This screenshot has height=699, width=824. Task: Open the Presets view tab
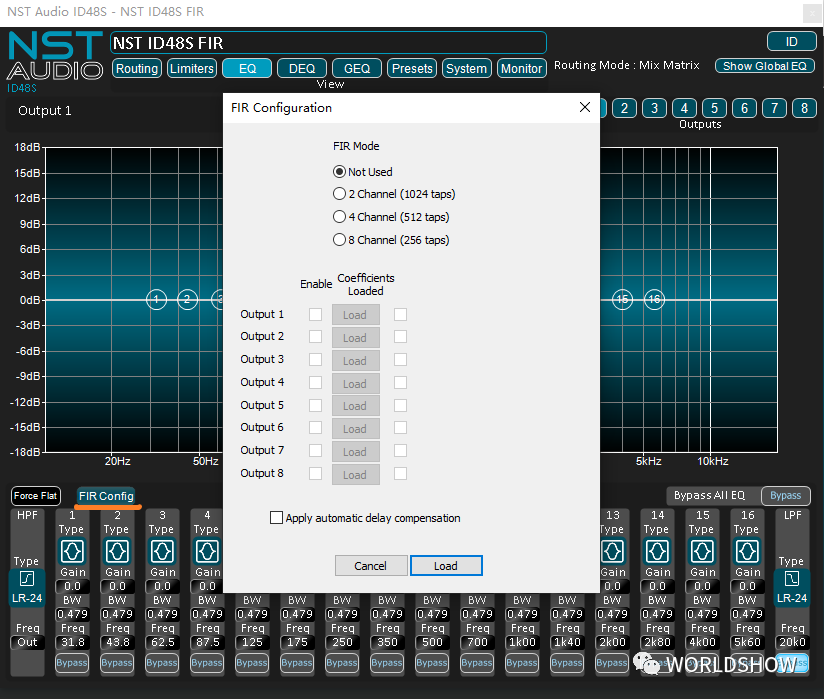pyautogui.click(x=412, y=68)
